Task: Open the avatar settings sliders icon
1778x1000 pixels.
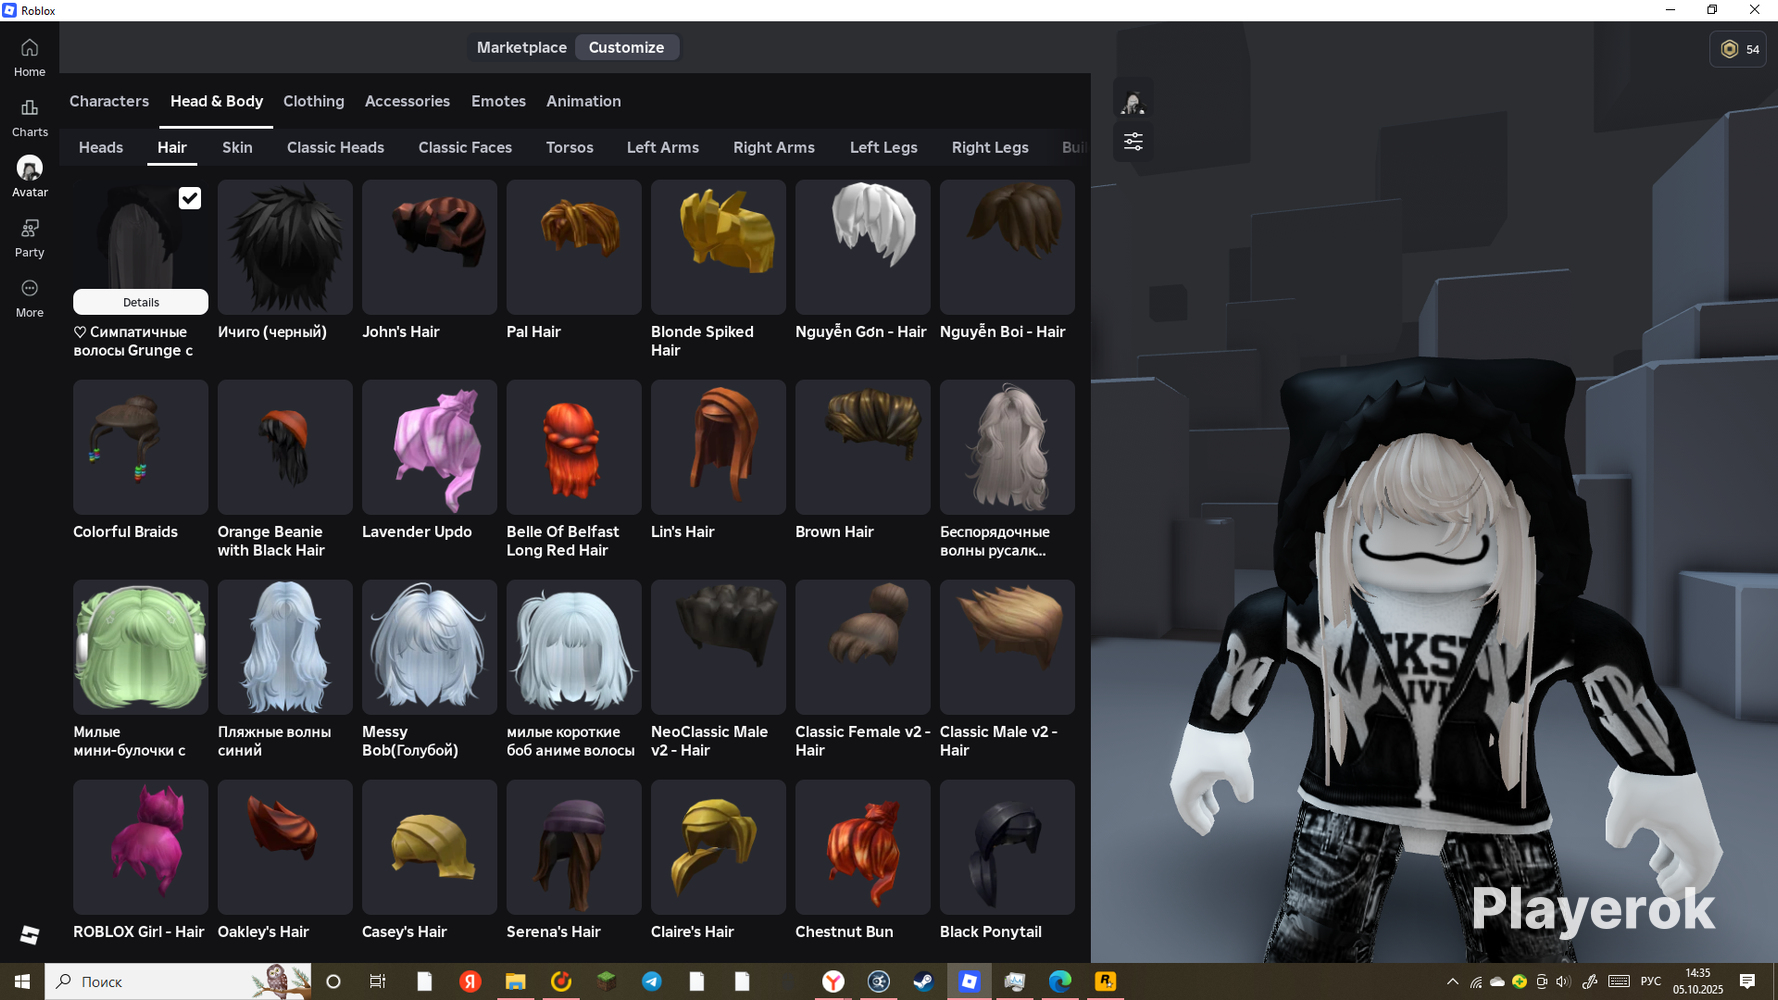Action: [x=1133, y=142]
